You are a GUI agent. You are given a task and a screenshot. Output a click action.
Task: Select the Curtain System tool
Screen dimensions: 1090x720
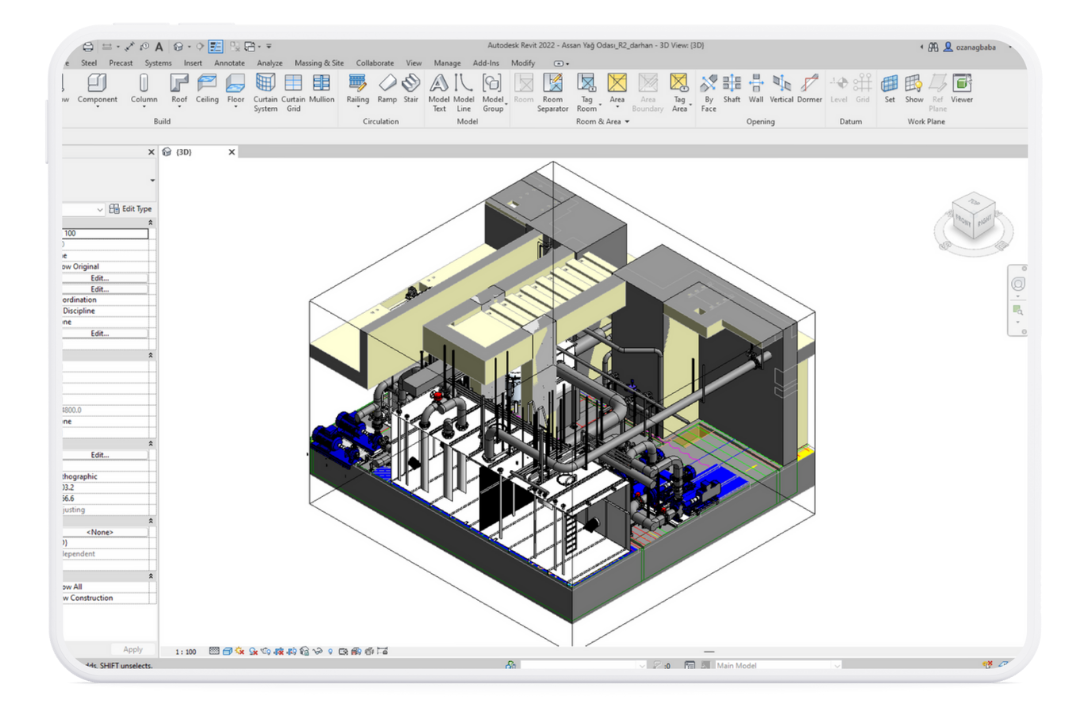click(265, 92)
